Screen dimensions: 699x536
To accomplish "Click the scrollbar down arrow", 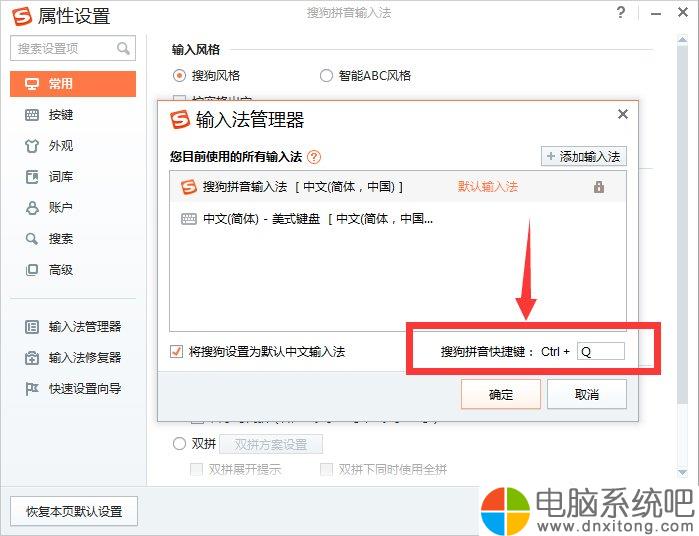I will pos(682,472).
